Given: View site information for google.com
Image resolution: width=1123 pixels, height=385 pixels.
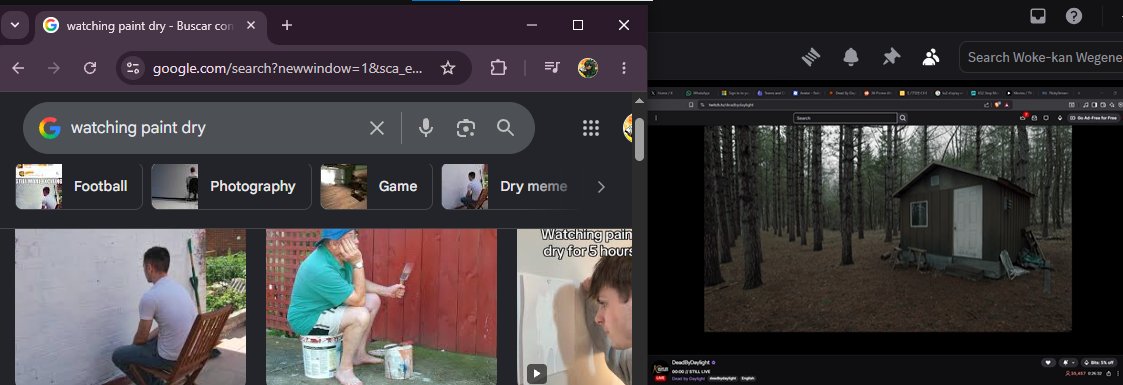Looking at the screenshot, I should coord(132,68).
